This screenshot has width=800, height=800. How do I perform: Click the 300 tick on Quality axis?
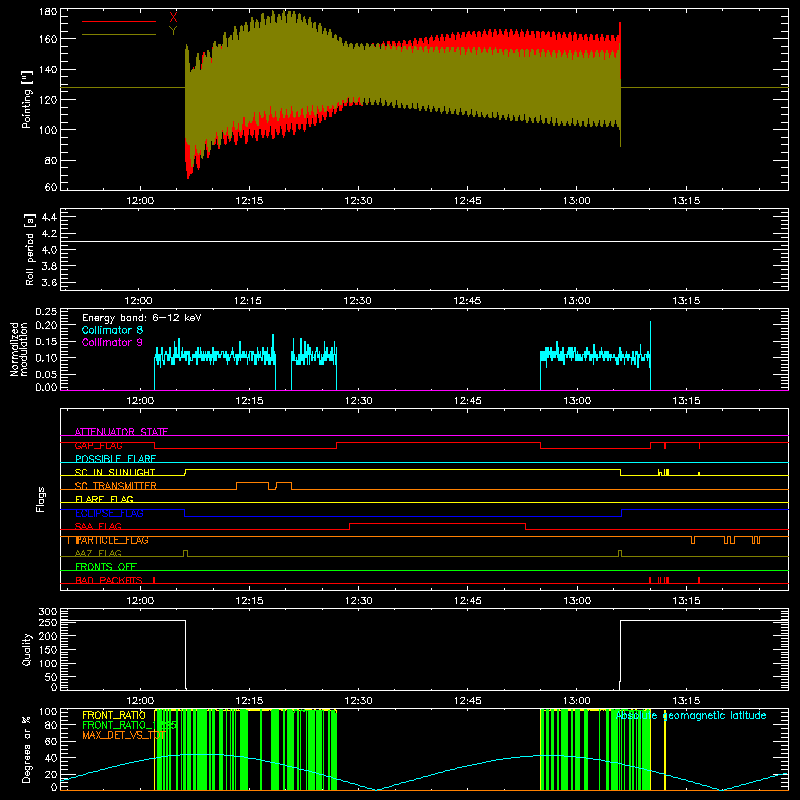(x=48, y=612)
